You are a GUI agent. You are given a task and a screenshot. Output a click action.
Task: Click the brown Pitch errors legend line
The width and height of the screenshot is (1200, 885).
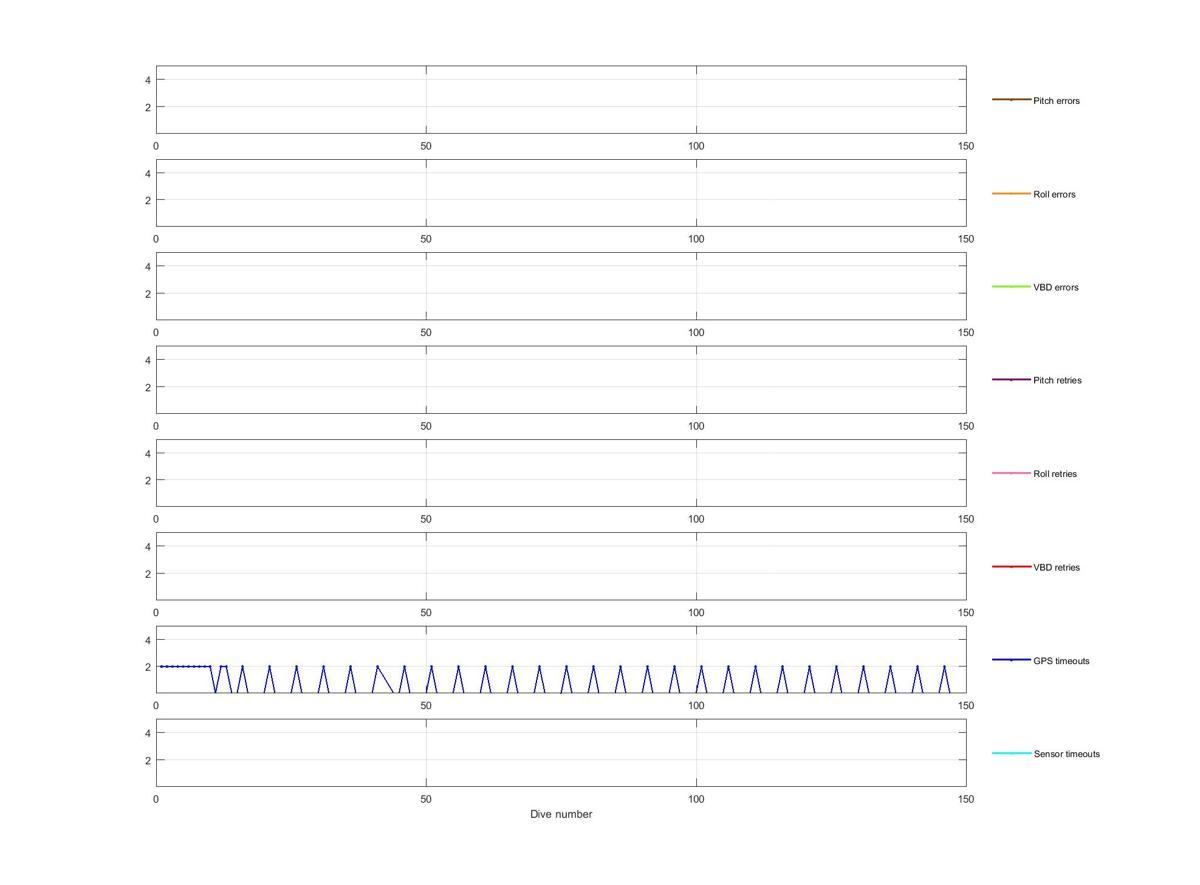pyautogui.click(x=1011, y=100)
